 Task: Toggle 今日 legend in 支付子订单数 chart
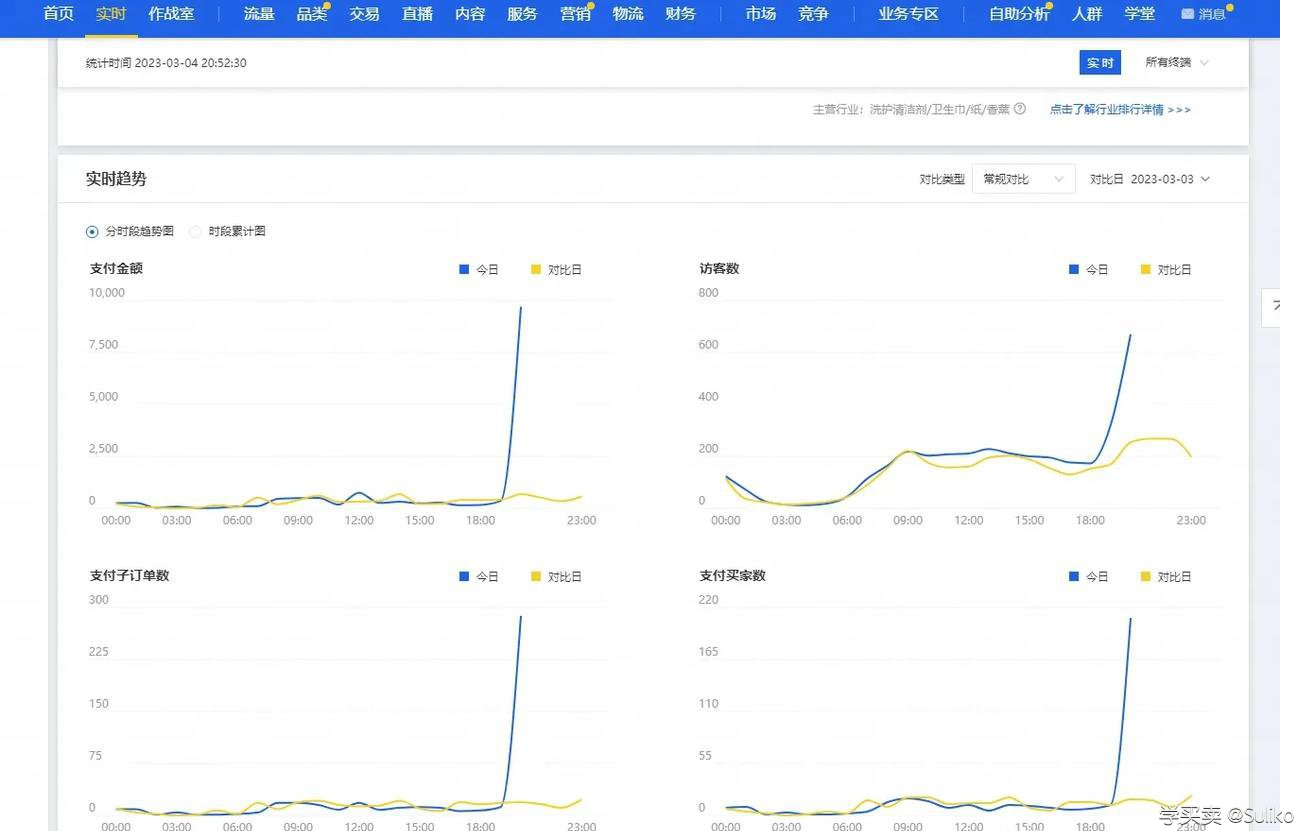pyautogui.click(x=479, y=577)
